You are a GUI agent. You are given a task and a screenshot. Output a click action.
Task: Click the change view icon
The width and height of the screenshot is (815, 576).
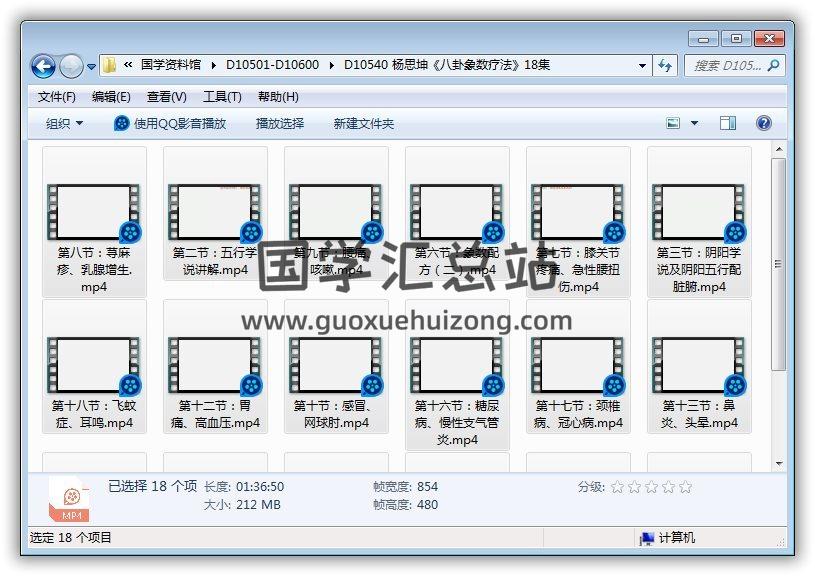(x=674, y=123)
